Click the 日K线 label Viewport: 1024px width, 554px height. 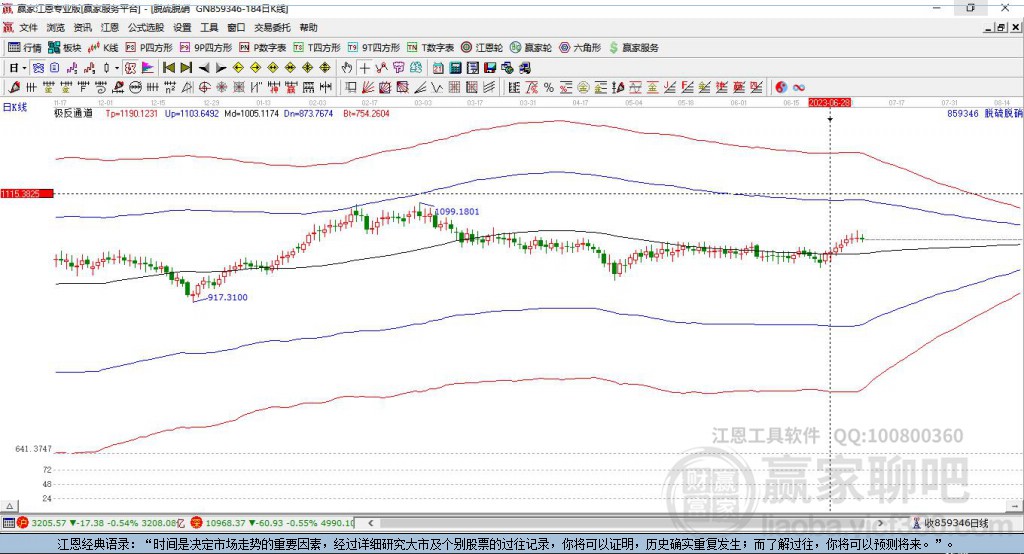tap(15, 107)
